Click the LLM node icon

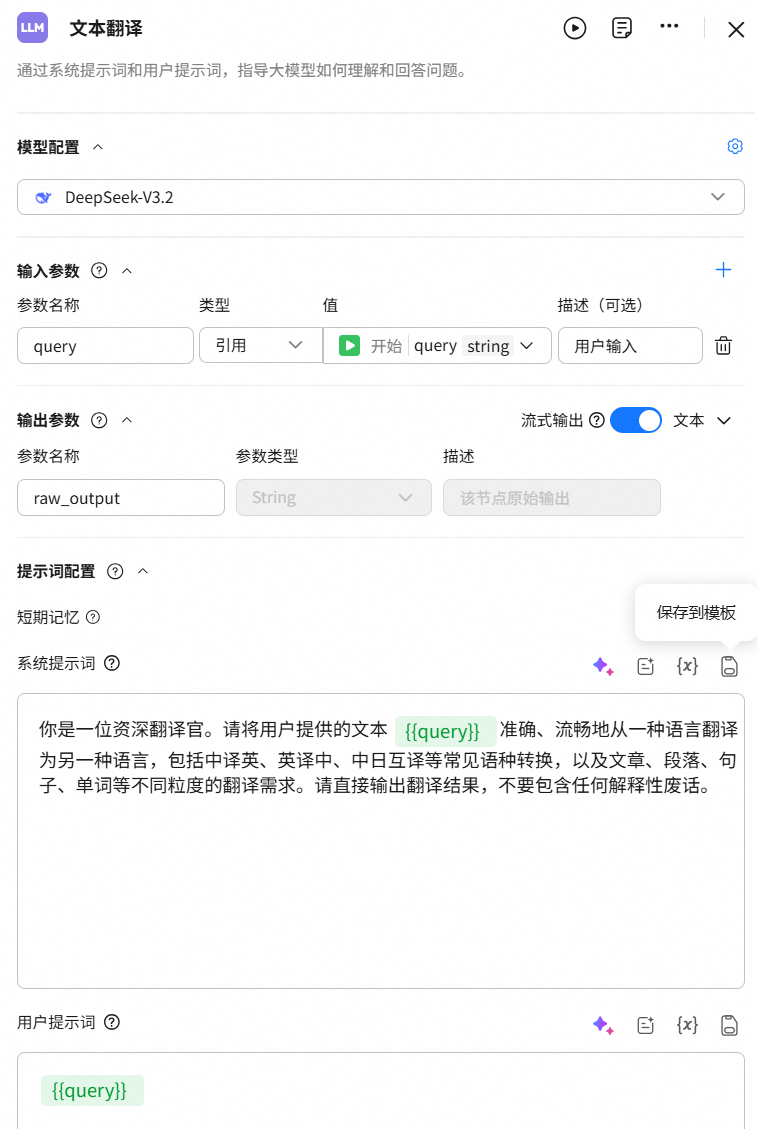click(x=32, y=28)
